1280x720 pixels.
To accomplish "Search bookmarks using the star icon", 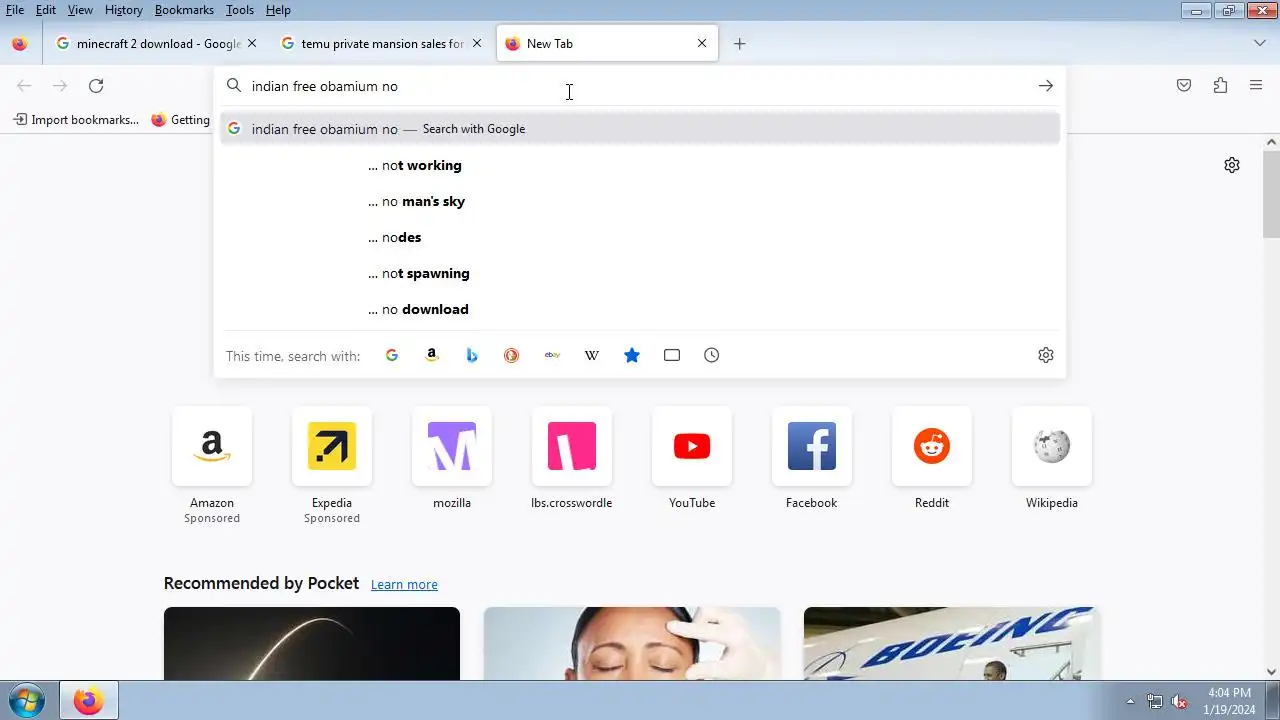I will point(632,355).
